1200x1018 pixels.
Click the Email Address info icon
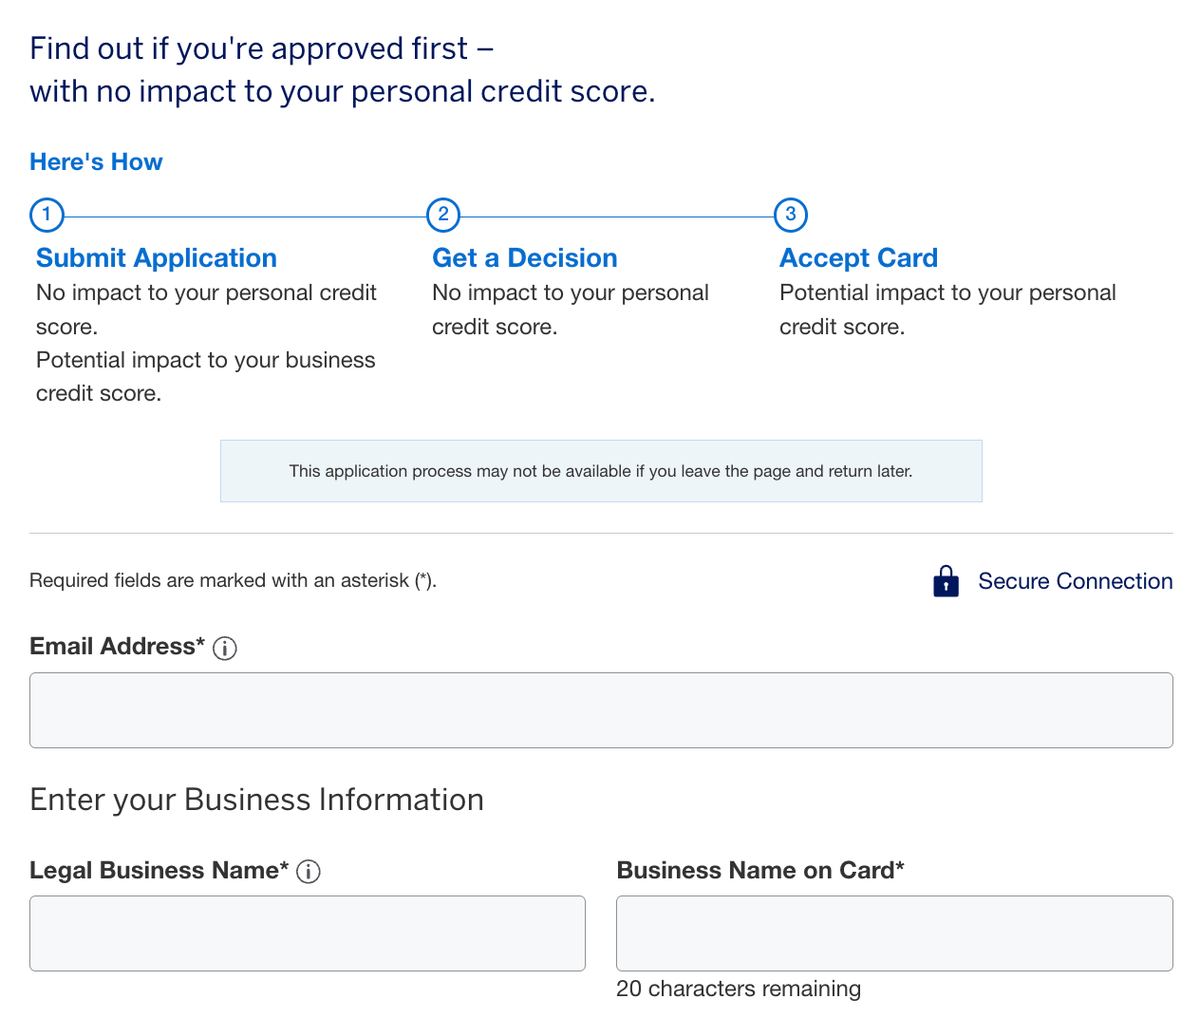[226, 648]
